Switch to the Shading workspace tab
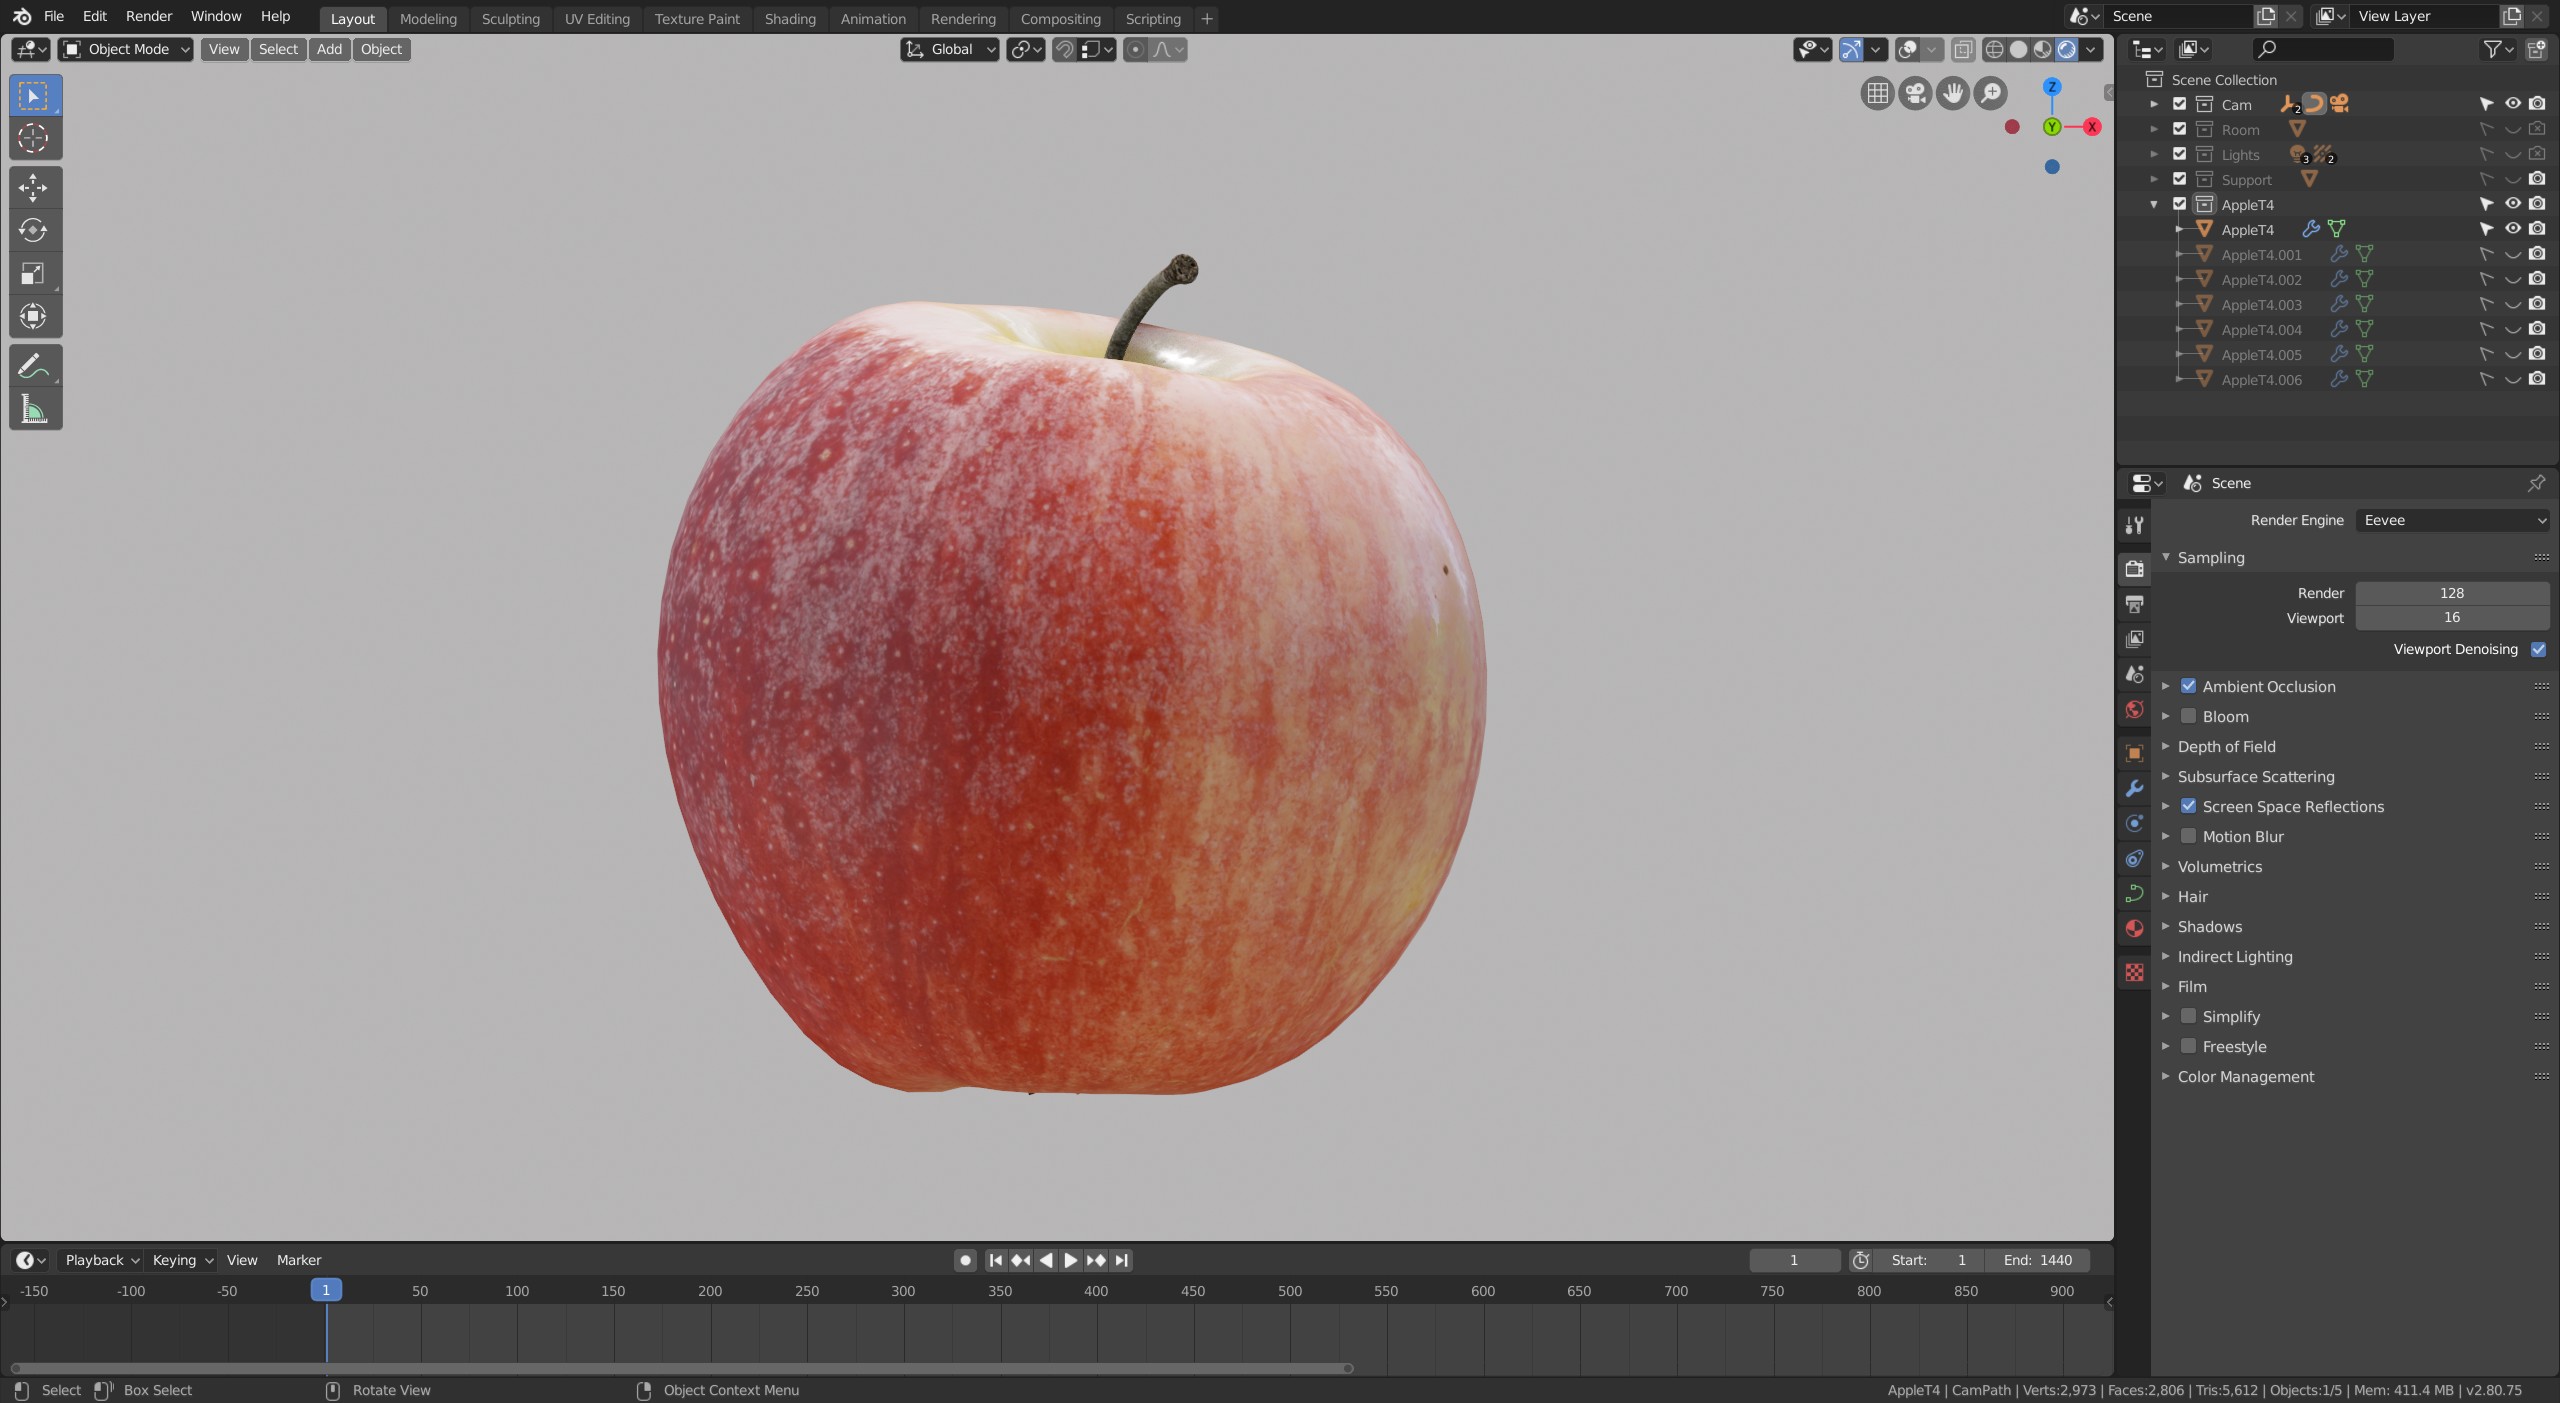Image resolution: width=2560 pixels, height=1403 pixels. pos(789,18)
